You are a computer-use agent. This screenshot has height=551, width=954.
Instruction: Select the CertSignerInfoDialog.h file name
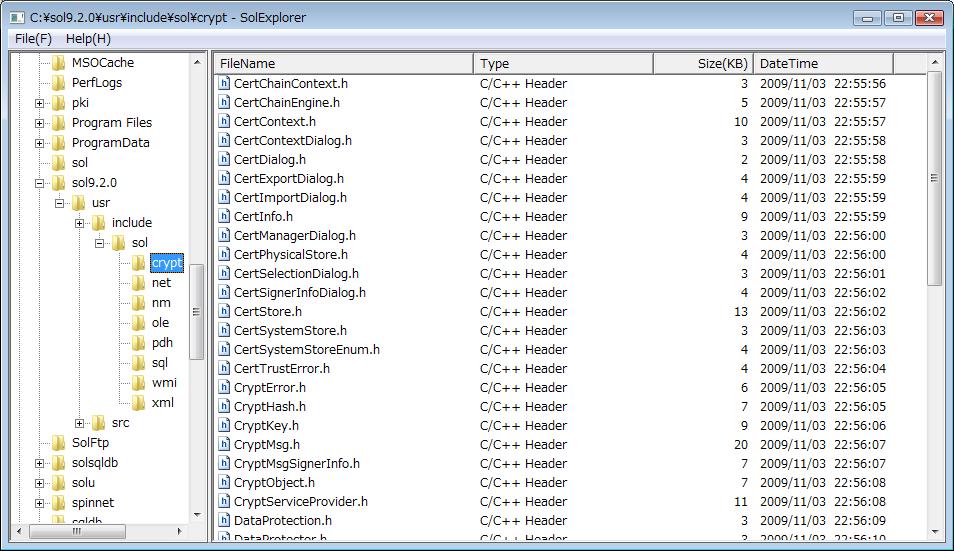point(300,293)
